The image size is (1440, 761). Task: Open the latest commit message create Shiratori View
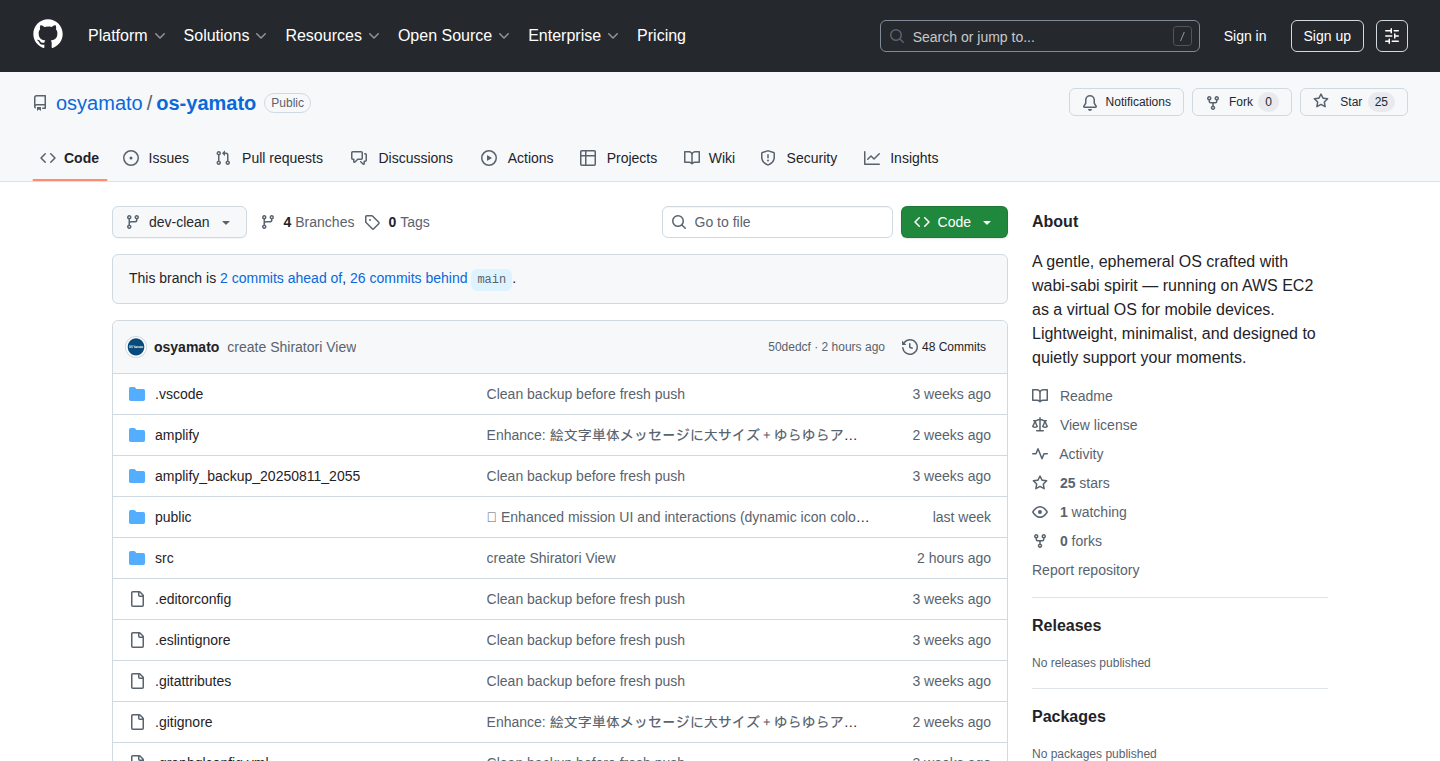coord(292,347)
